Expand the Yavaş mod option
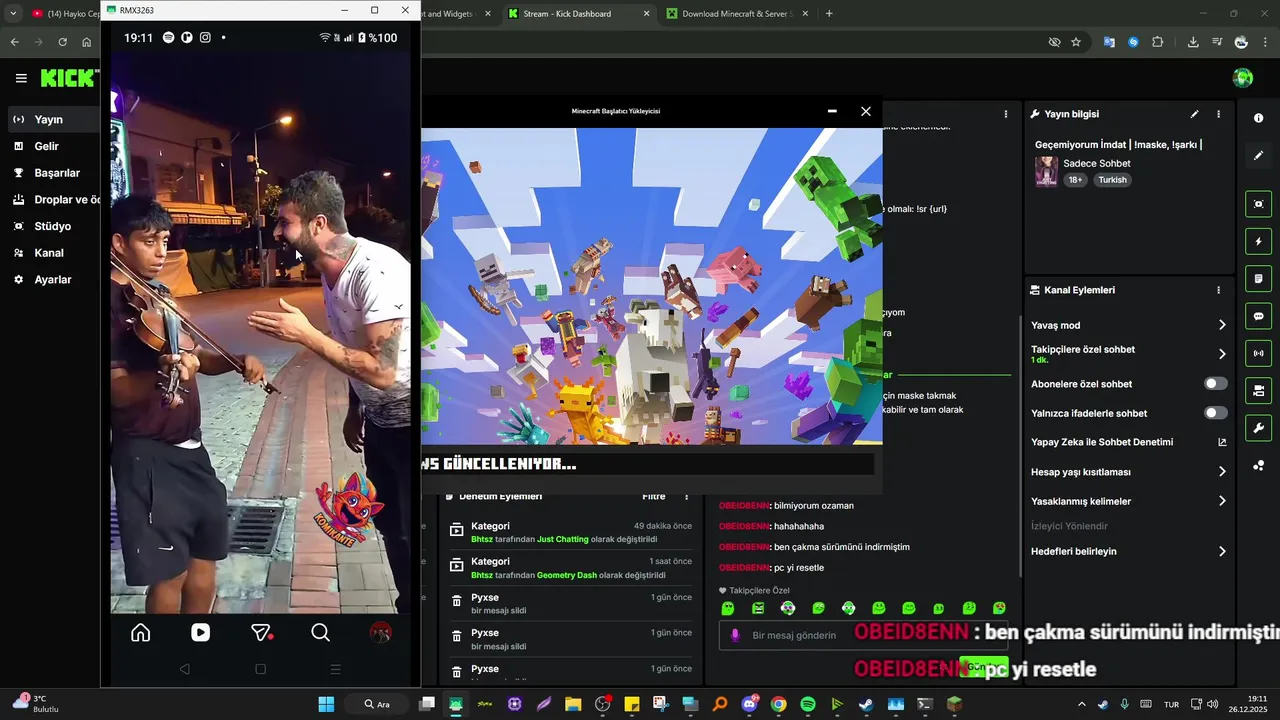Screen dimensions: 1280x720 [1128, 325]
